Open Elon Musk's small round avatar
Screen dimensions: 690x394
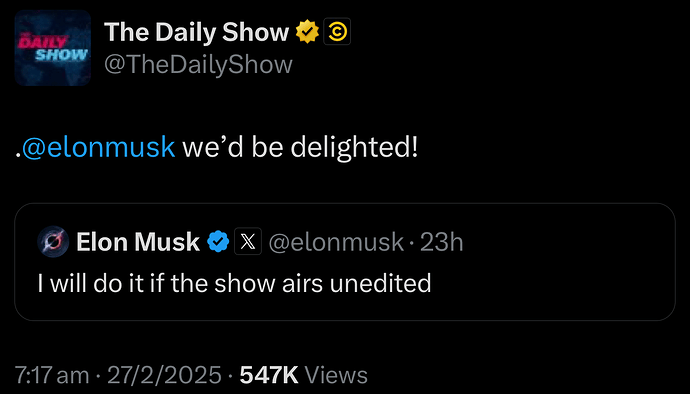click(53, 241)
